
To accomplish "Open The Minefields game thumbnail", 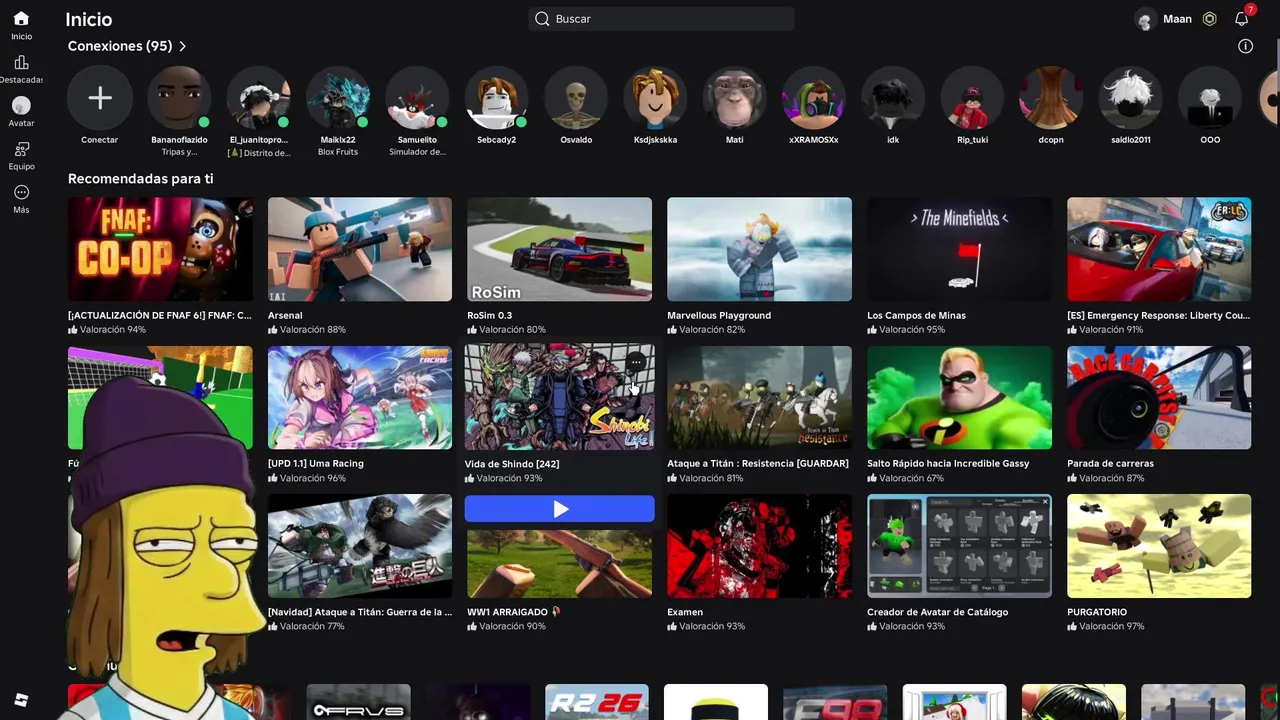I will coord(960,249).
